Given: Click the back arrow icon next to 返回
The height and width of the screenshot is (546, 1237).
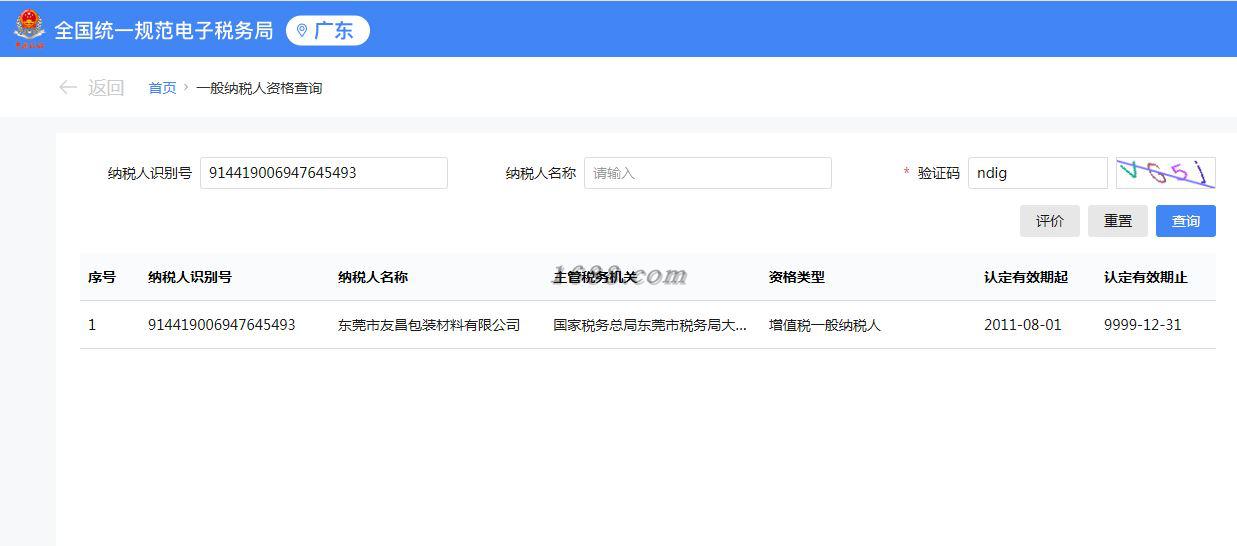Looking at the screenshot, I should point(68,88).
